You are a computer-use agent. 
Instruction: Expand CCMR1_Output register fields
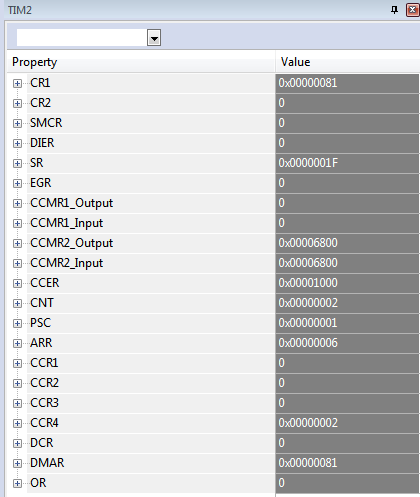point(17,203)
